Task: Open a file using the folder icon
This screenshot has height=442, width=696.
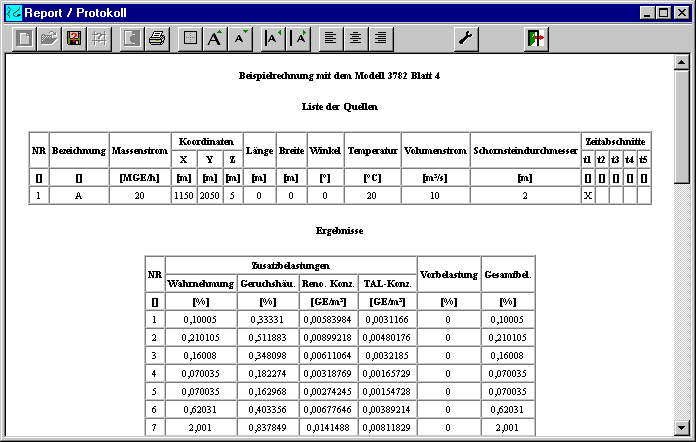Action: pyautogui.click(x=49, y=39)
